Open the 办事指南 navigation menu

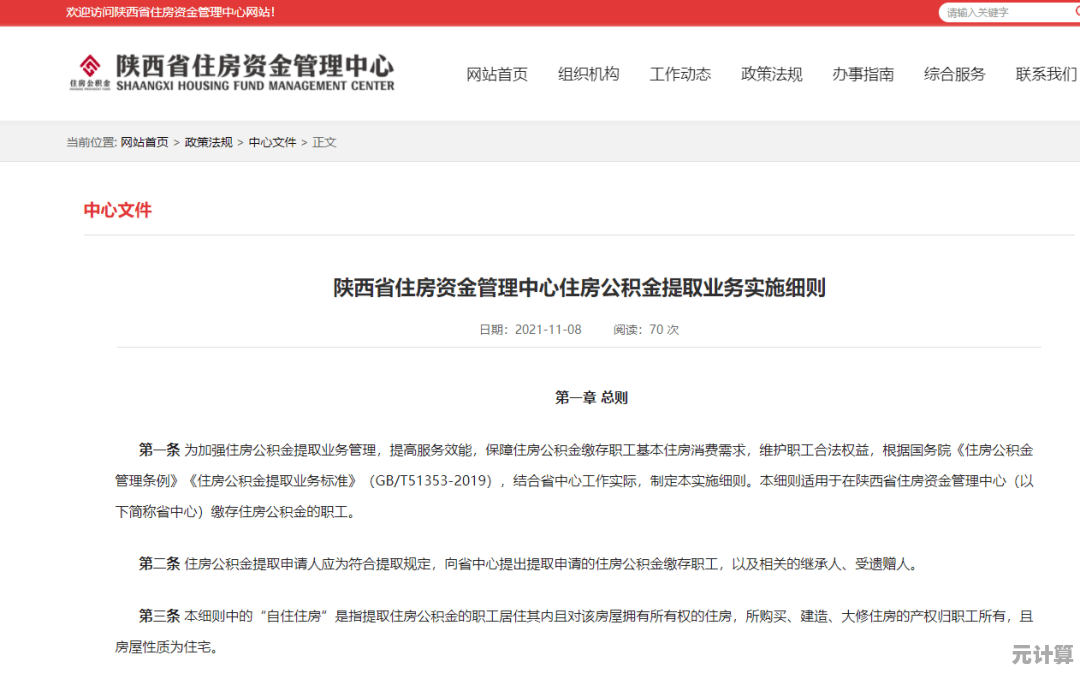tap(863, 74)
